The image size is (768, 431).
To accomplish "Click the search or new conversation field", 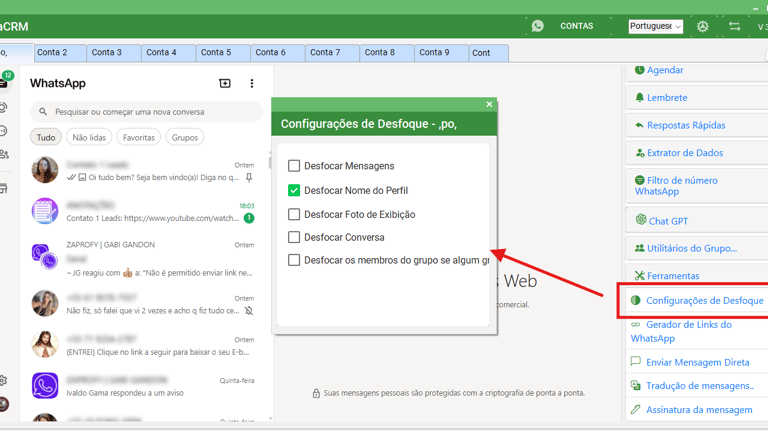I will [x=146, y=112].
